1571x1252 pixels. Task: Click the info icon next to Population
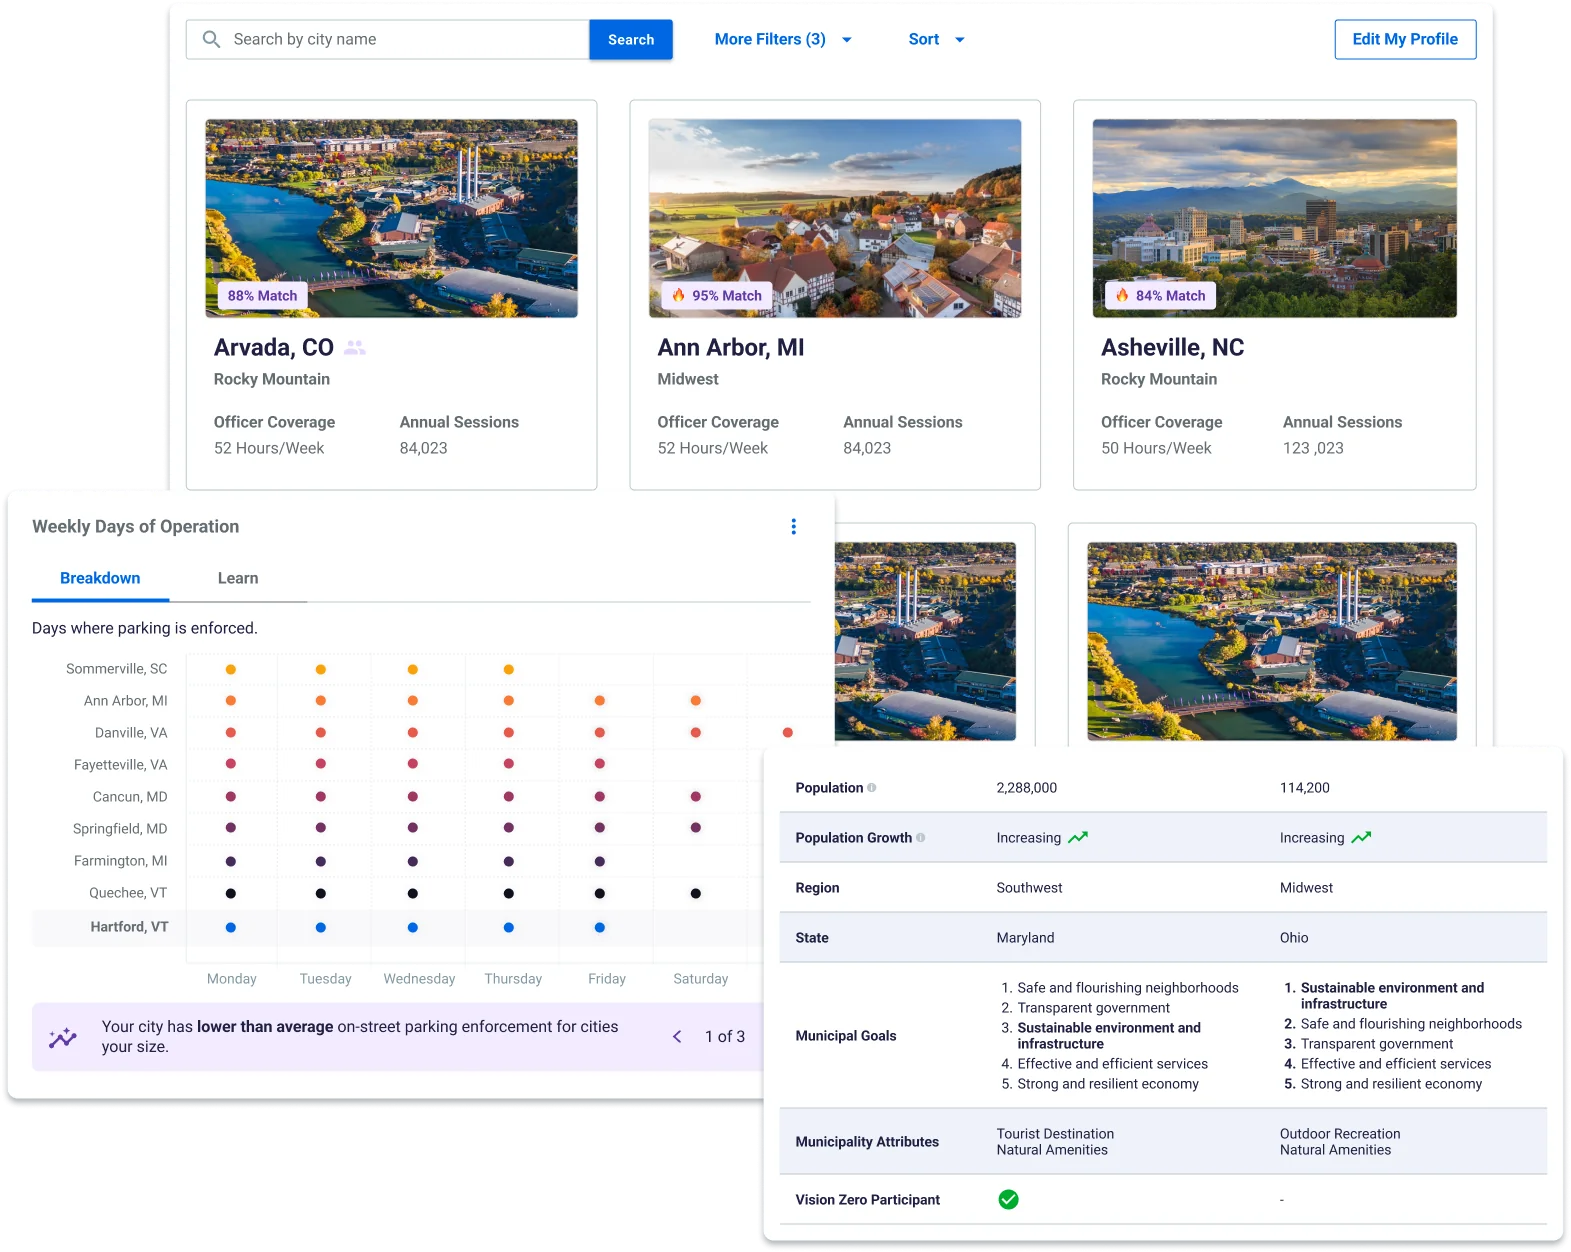tap(872, 788)
